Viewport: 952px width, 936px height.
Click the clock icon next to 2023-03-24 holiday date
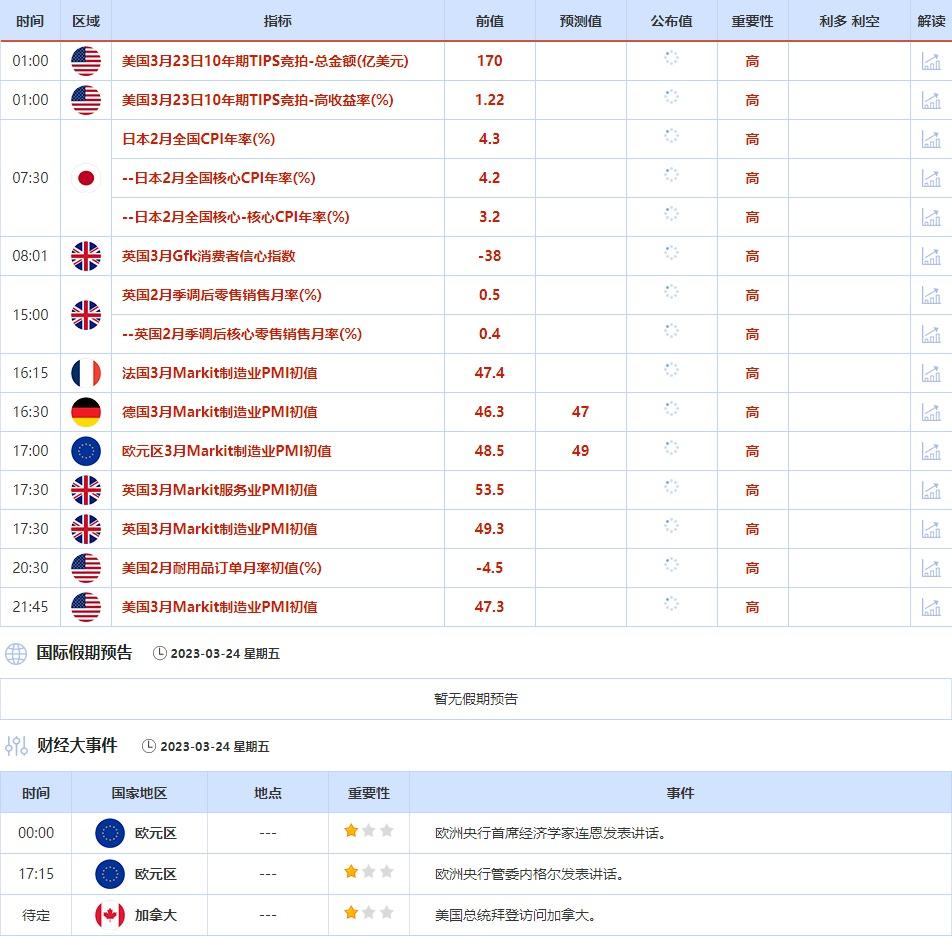tap(160, 654)
